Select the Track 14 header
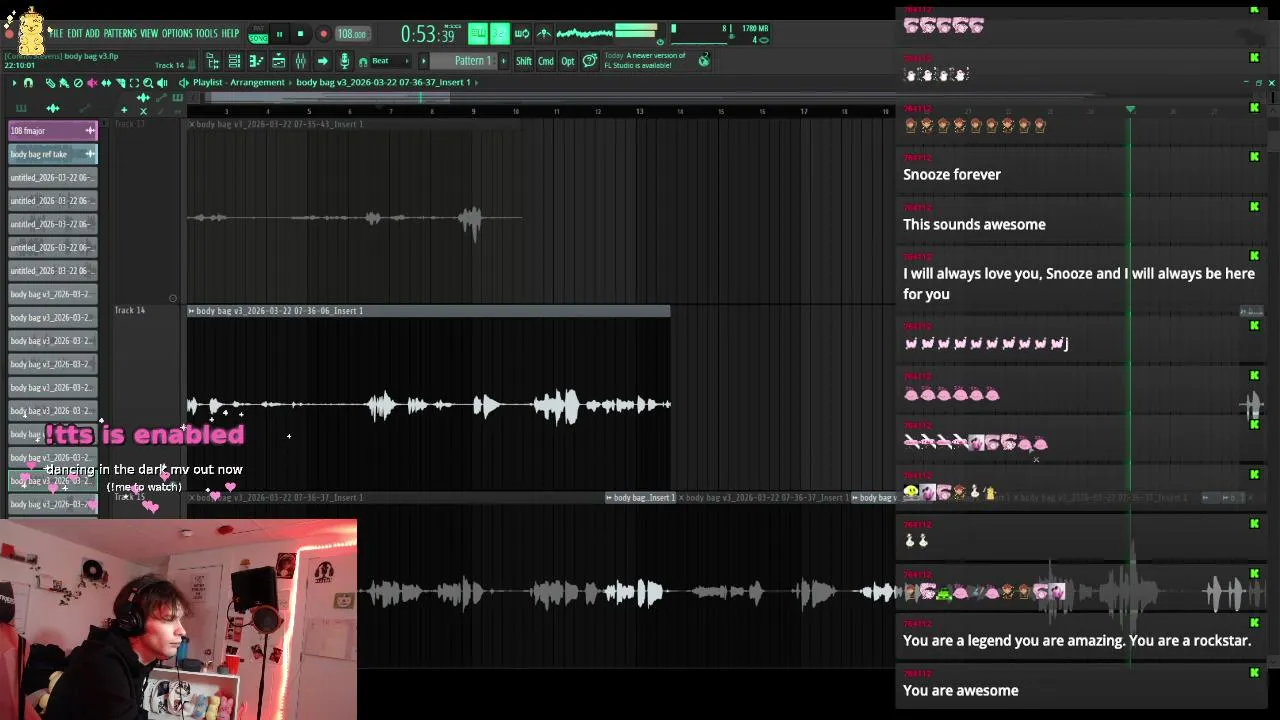This screenshot has height=720, width=1280. pyautogui.click(x=149, y=398)
